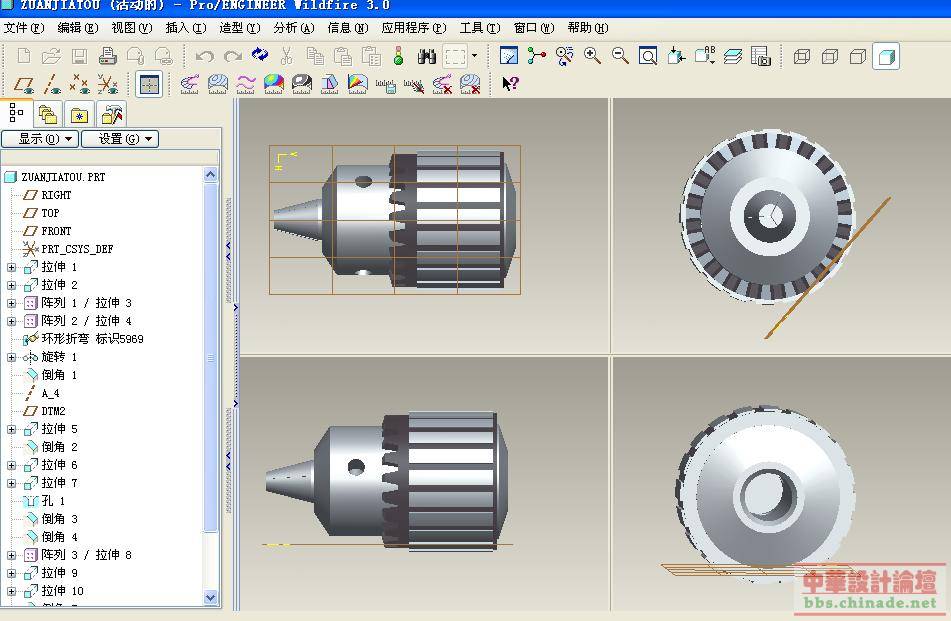Open the 插入(I) menu
This screenshot has height=621, width=951.
pos(185,28)
